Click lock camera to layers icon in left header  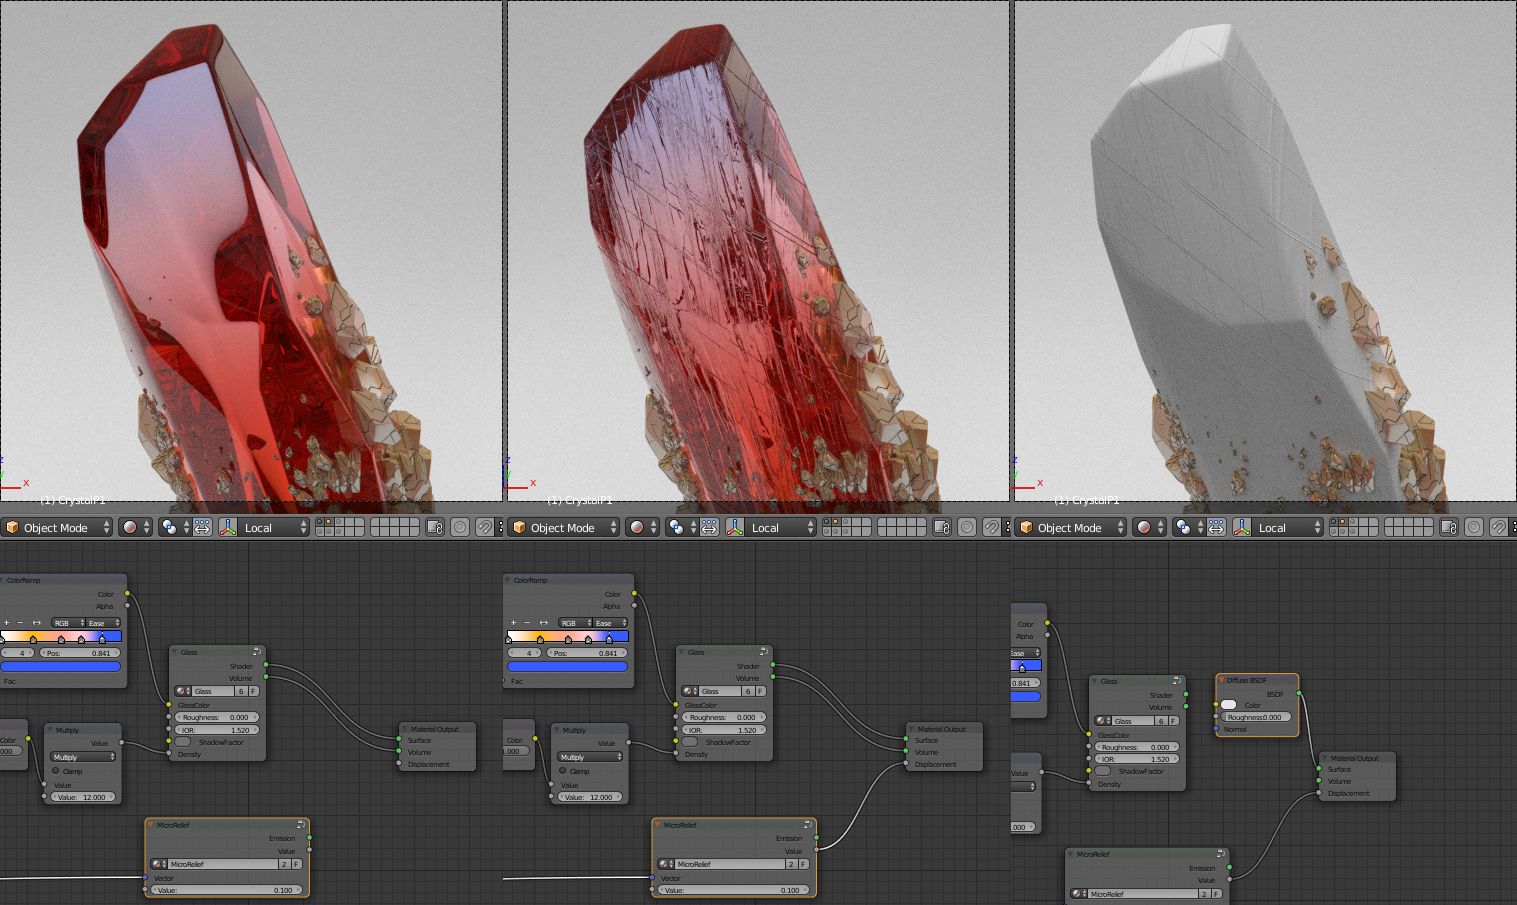(x=434, y=527)
